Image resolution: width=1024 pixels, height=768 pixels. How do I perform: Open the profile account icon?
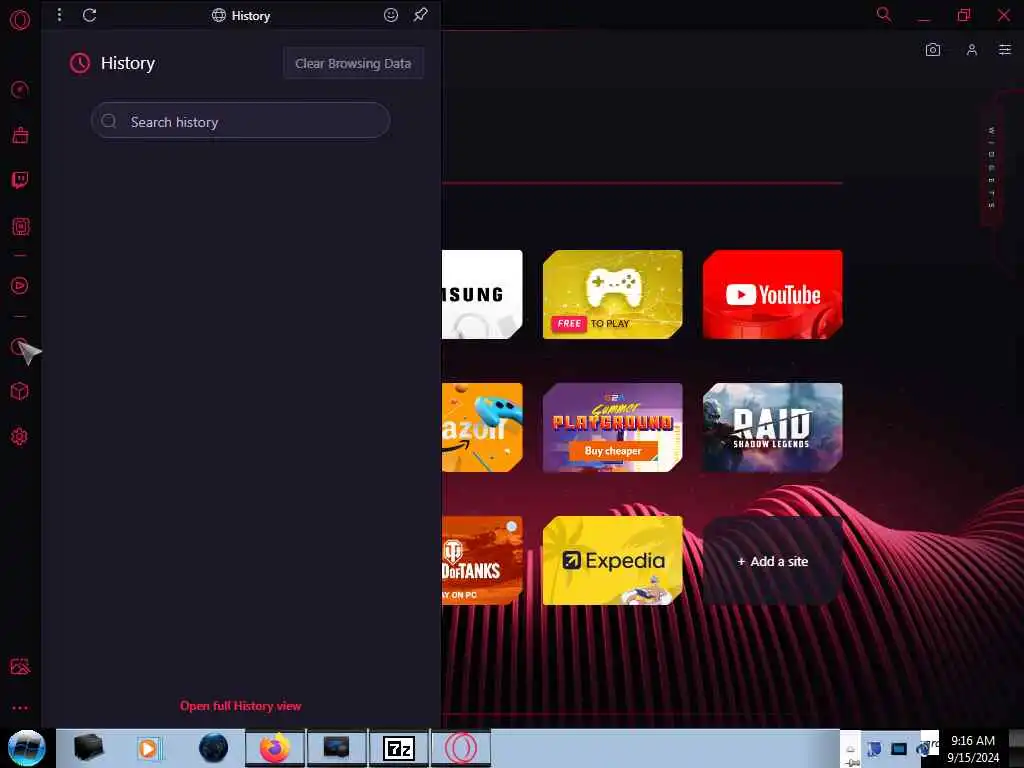tap(972, 50)
